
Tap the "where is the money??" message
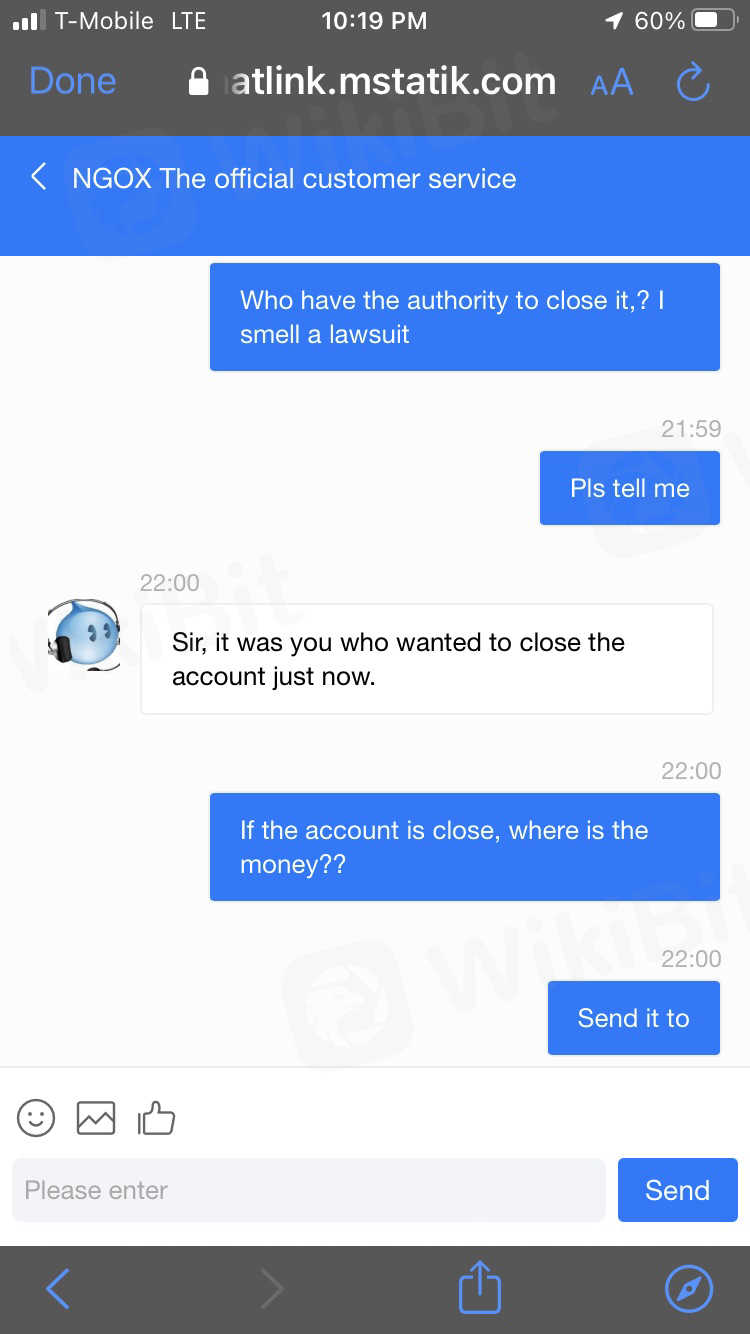464,847
